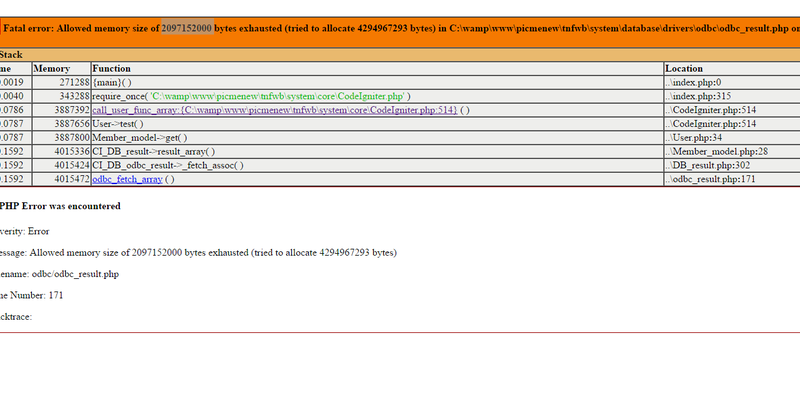Click memory value 3887392
The height and width of the screenshot is (419, 800).
click(x=72, y=110)
